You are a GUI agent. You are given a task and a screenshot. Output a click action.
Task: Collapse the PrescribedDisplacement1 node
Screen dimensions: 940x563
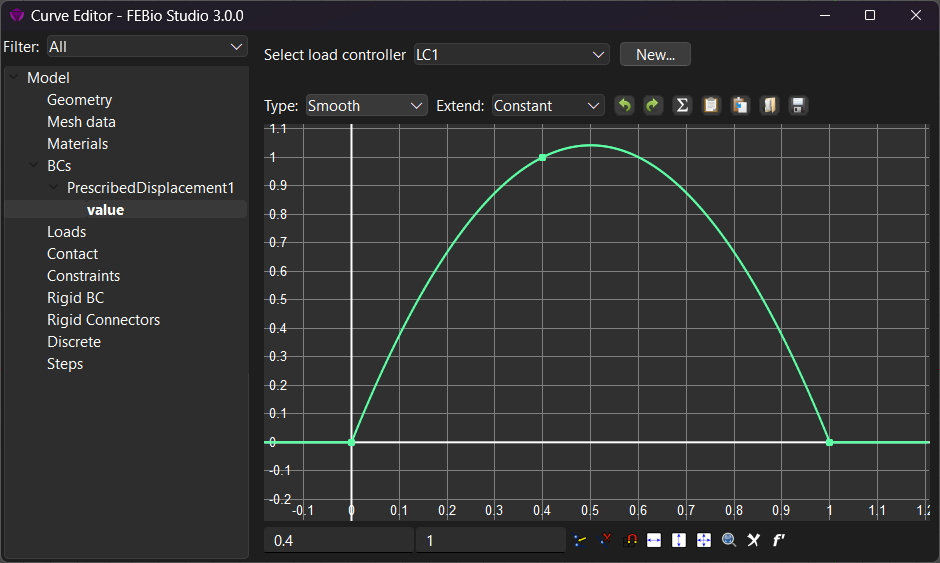(54, 187)
